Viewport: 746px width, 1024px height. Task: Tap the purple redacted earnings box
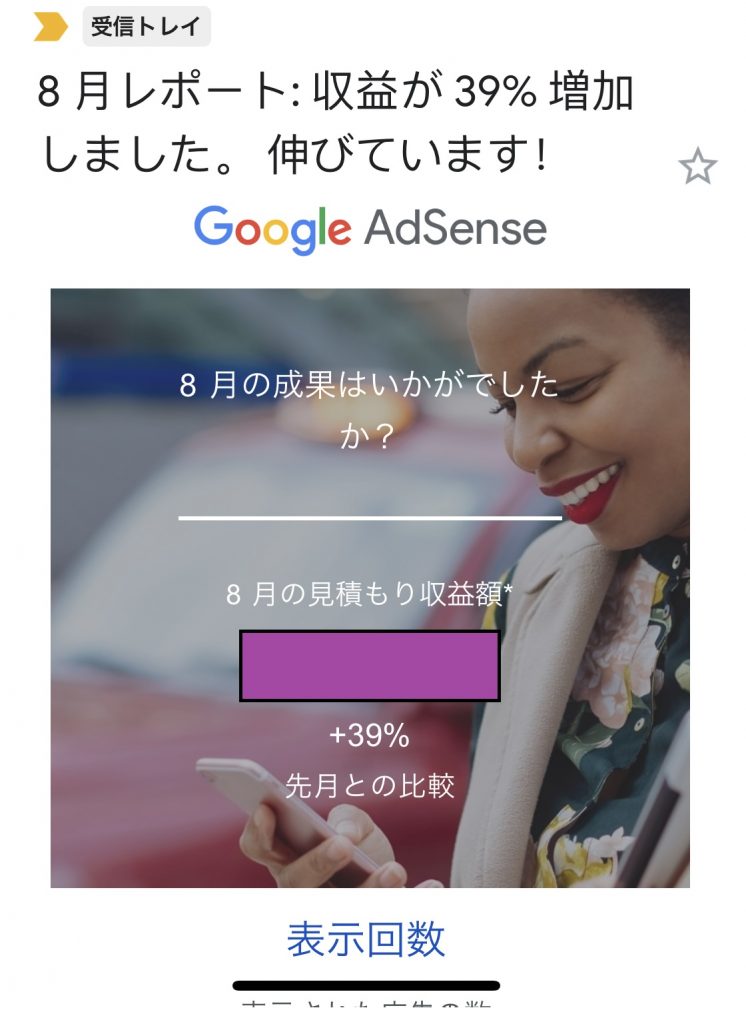point(370,665)
